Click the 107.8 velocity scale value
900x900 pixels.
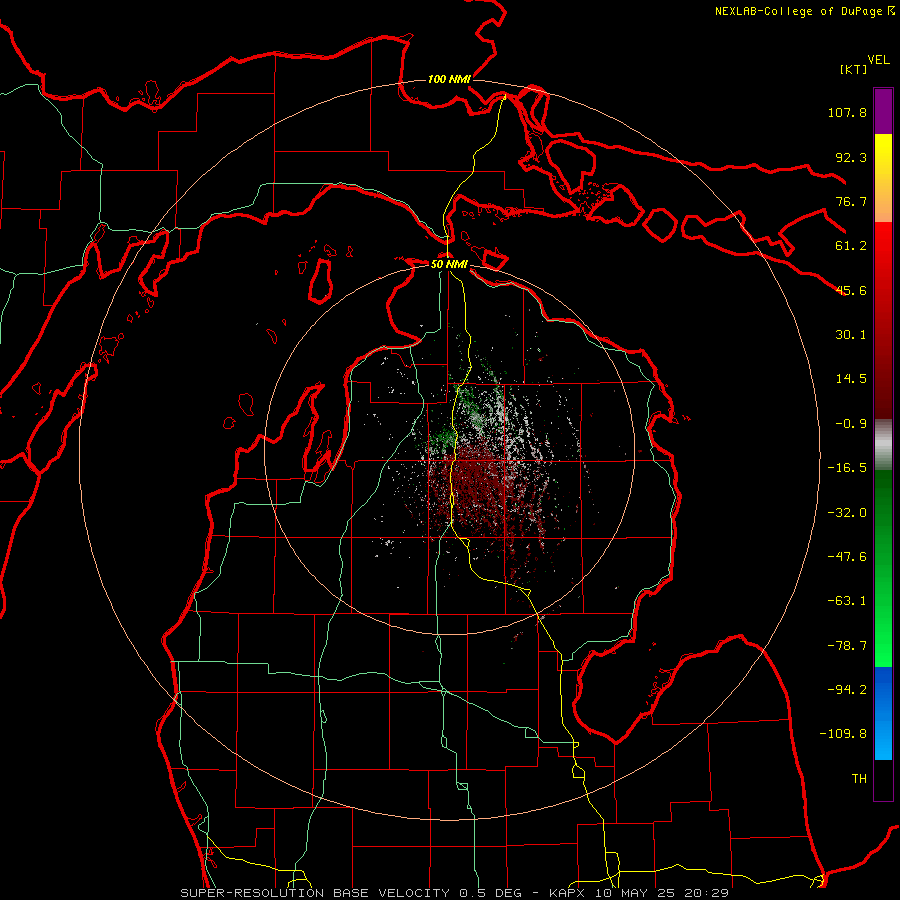coord(847,112)
